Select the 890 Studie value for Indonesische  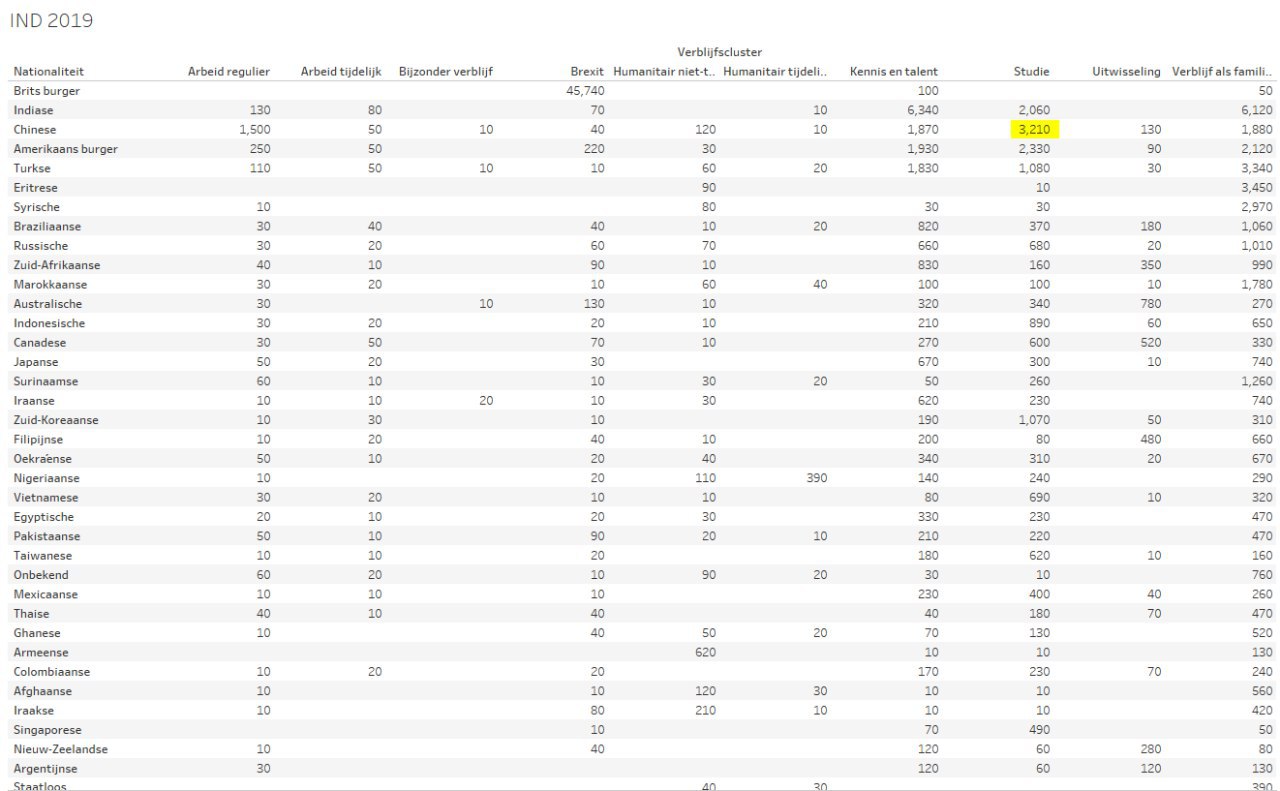[1039, 323]
